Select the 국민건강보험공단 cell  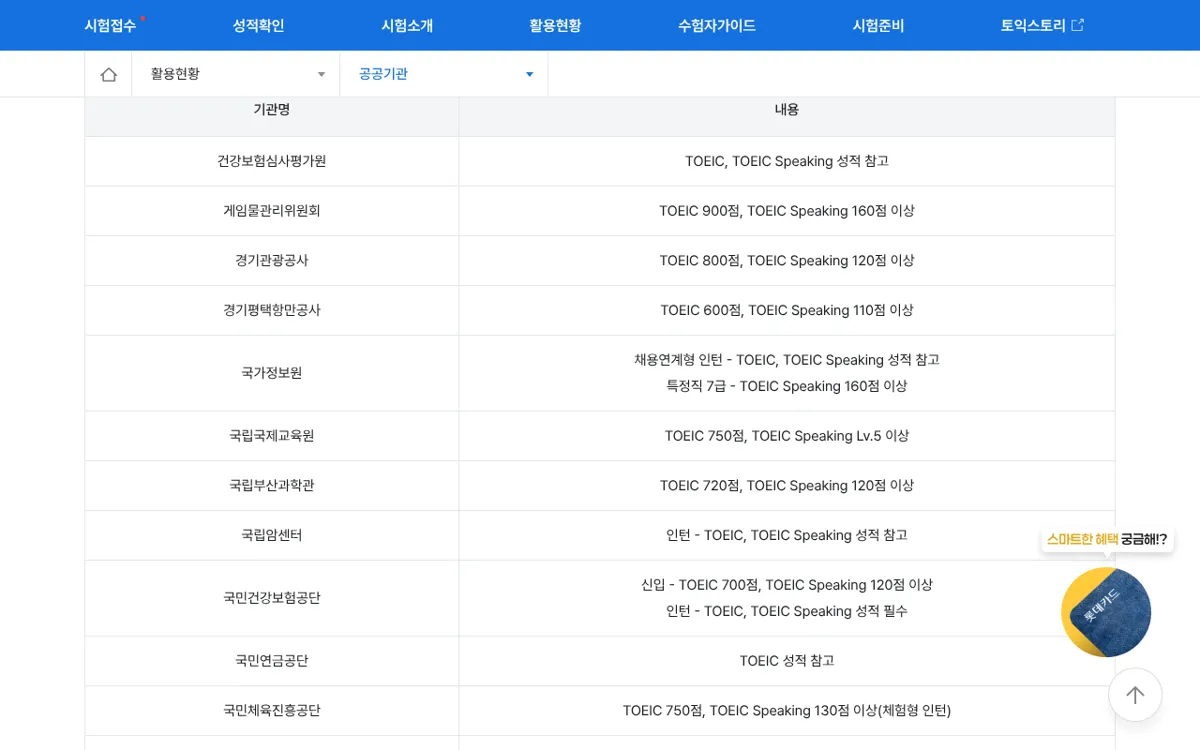(x=272, y=598)
